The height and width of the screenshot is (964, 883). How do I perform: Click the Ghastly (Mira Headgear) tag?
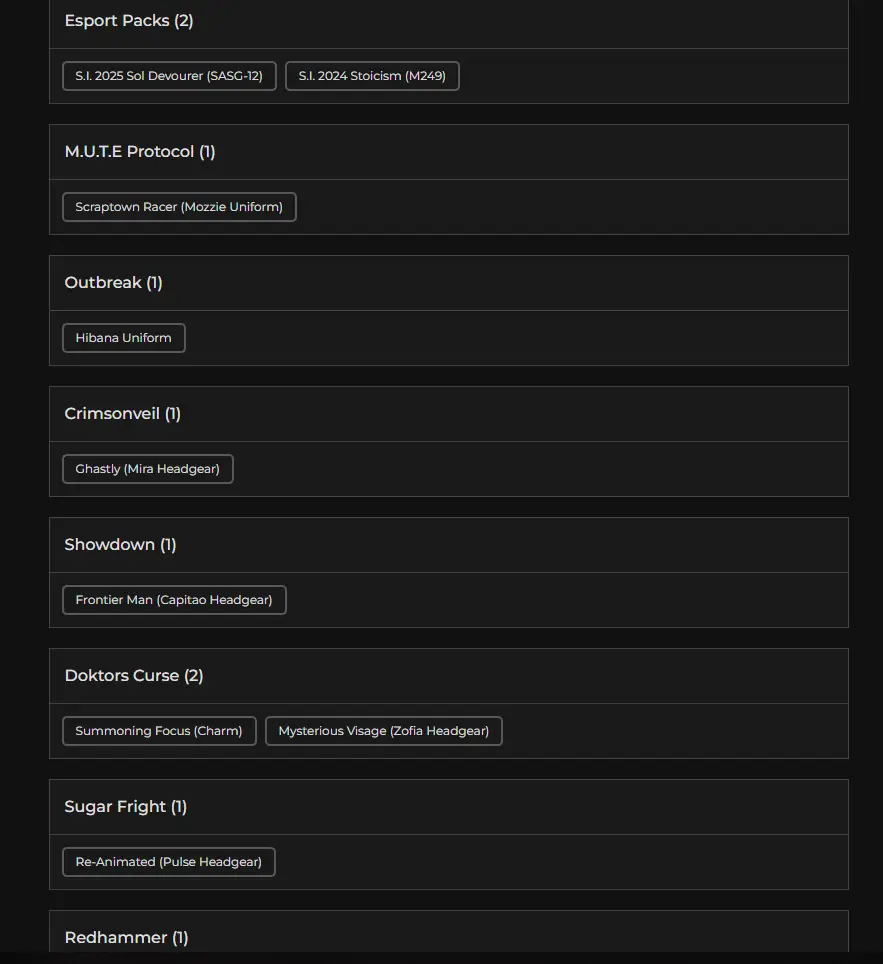coord(147,469)
